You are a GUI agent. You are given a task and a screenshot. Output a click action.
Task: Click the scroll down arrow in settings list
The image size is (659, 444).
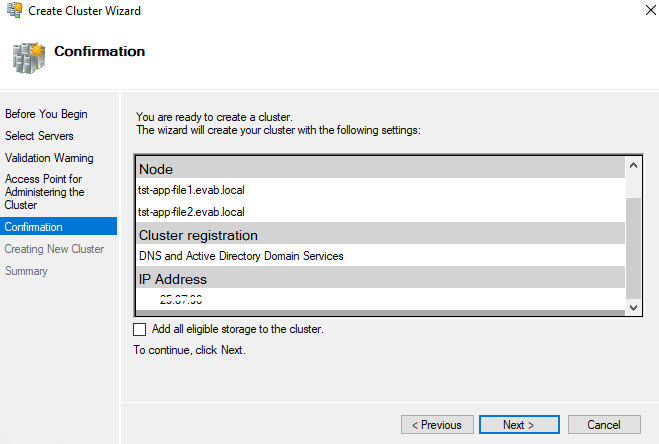pos(633,305)
